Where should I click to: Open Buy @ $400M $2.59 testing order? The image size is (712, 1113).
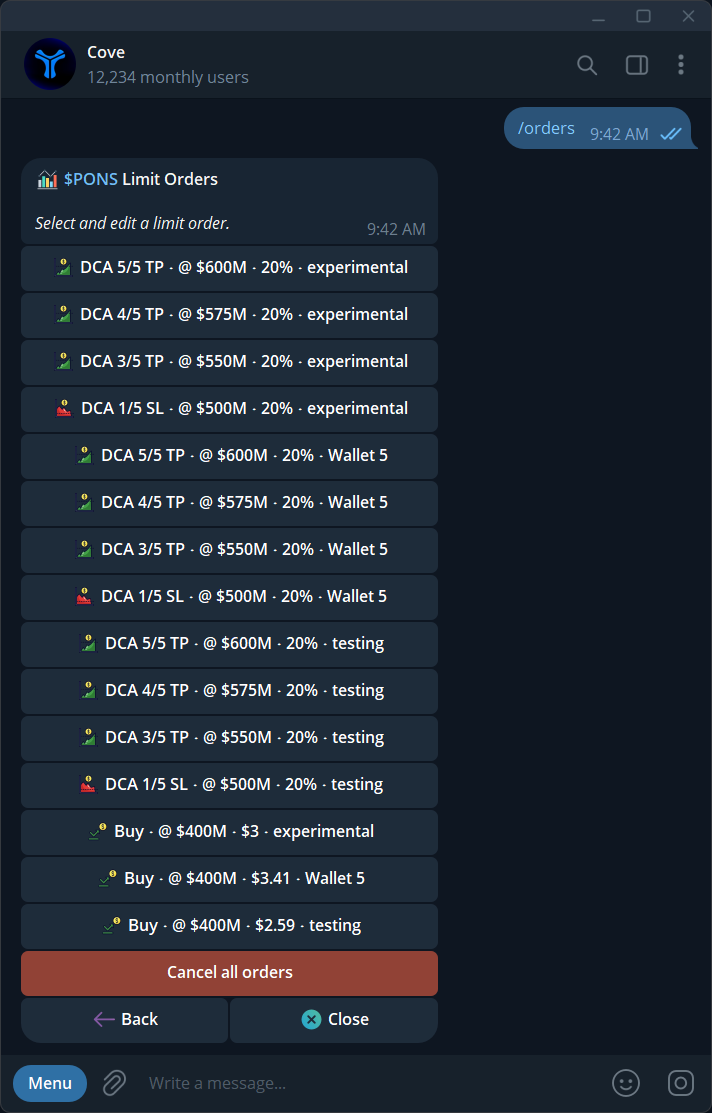coord(229,926)
